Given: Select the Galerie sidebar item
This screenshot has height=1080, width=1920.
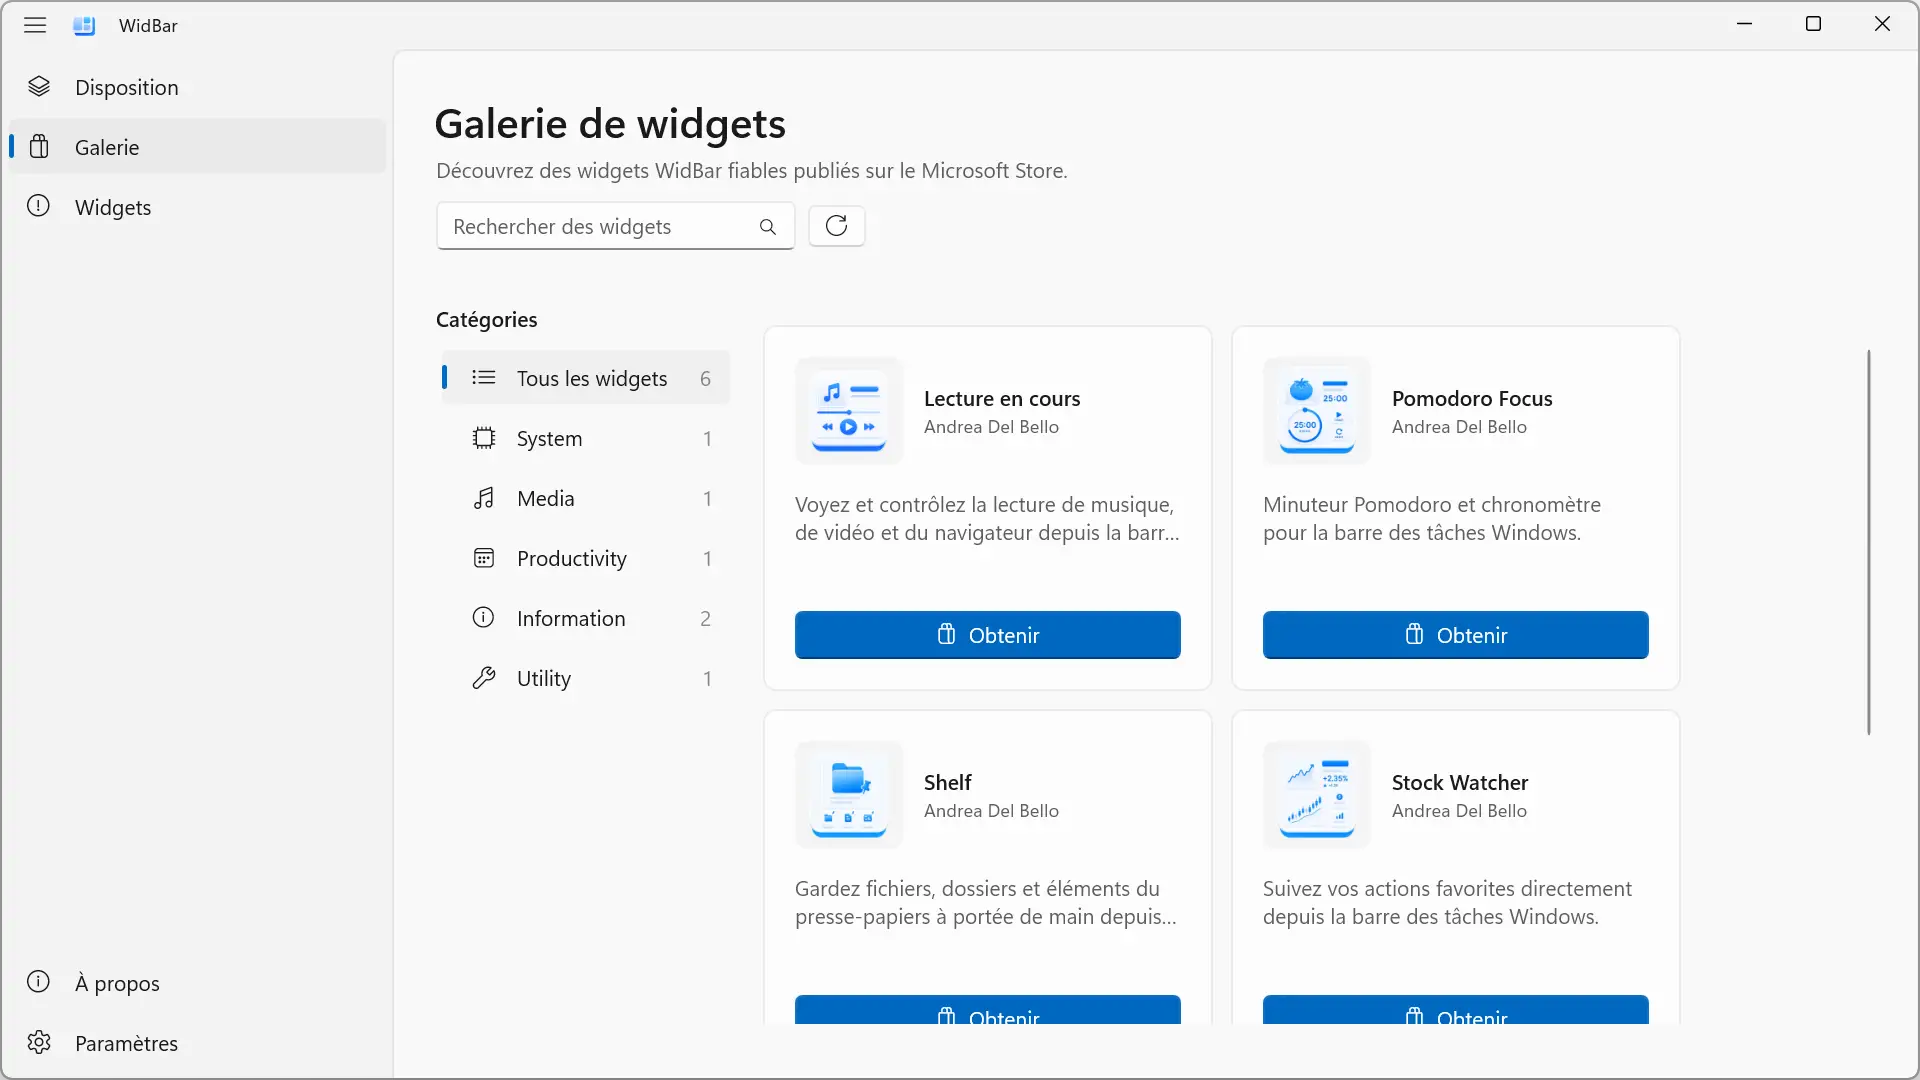Looking at the screenshot, I should (x=198, y=147).
